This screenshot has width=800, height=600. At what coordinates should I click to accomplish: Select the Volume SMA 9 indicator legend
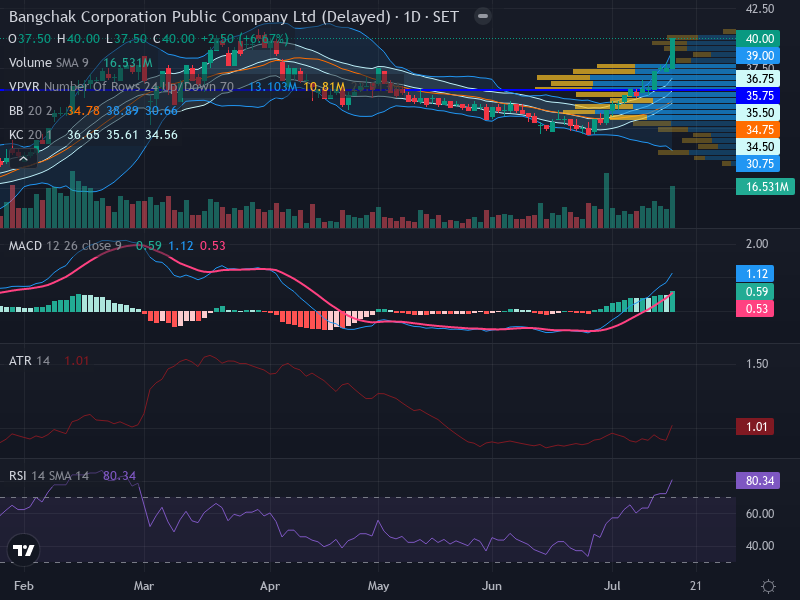(x=48, y=63)
